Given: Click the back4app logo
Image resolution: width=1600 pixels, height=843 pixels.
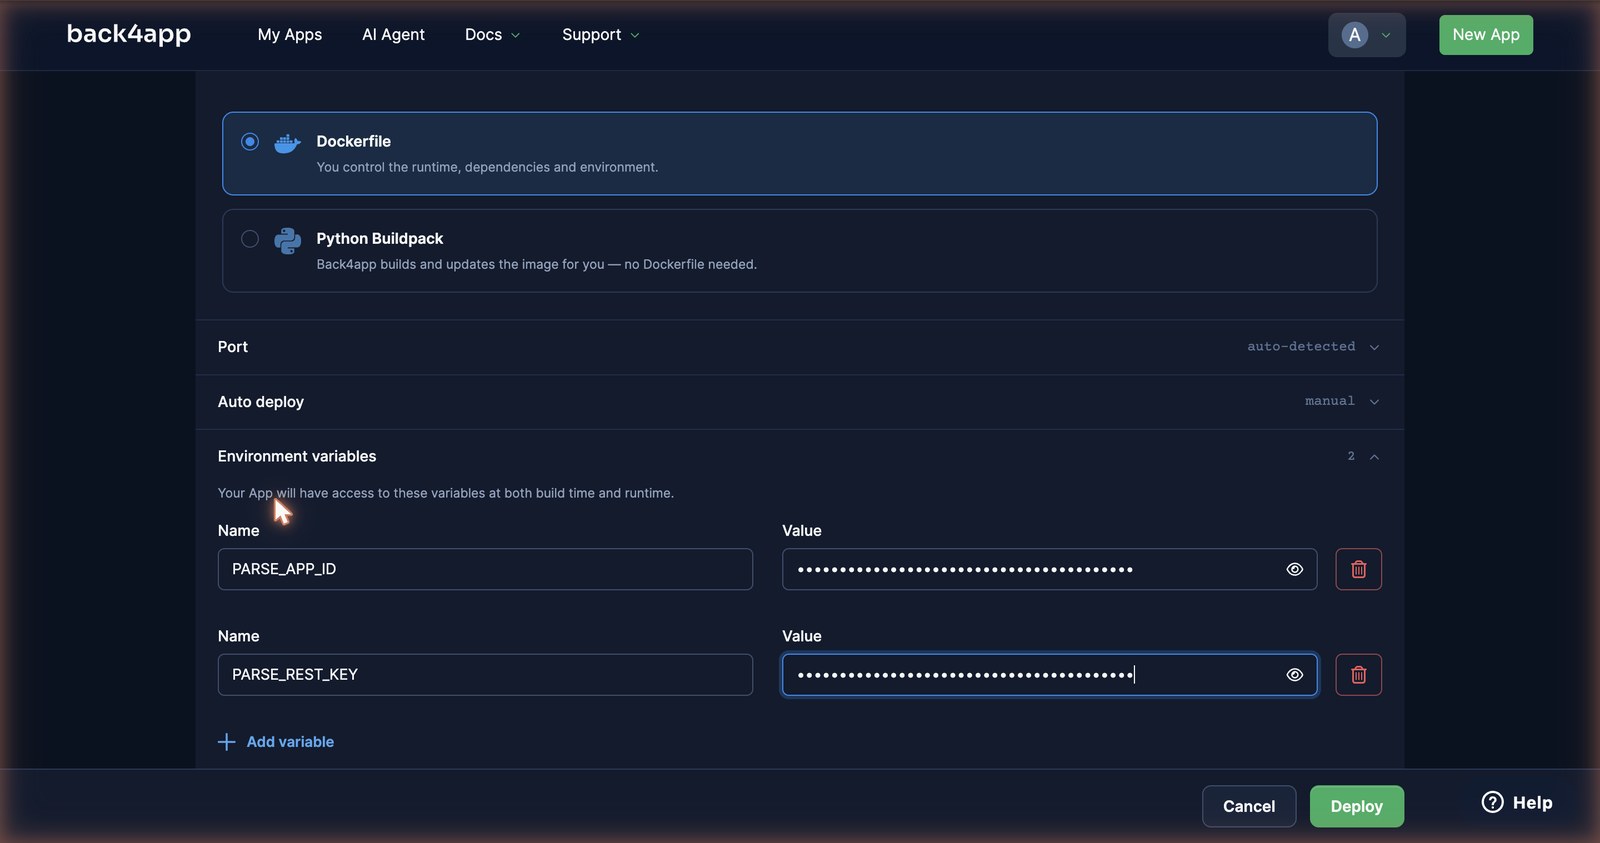Looking at the screenshot, I should click(129, 34).
